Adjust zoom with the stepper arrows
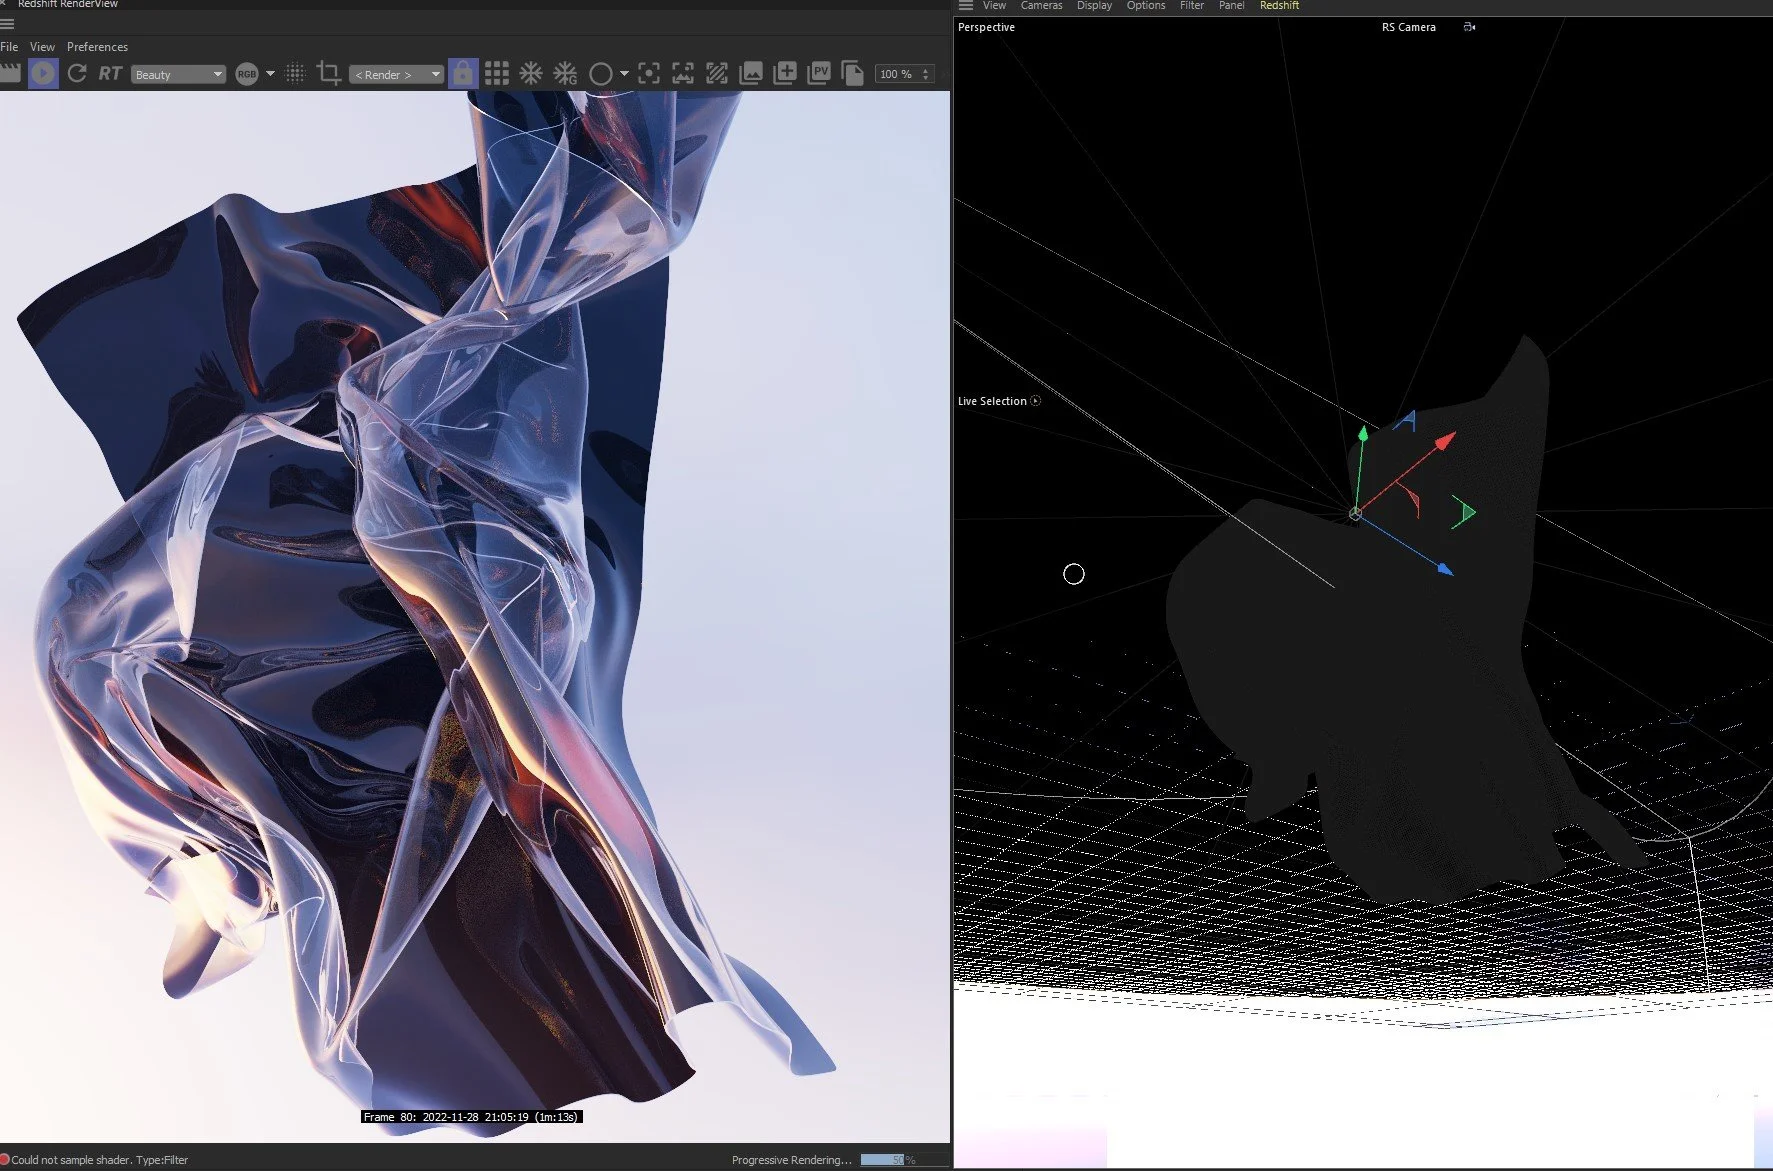Image resolution: width=1773 pixels, height=1171 pixels. [x=926, y=74]
